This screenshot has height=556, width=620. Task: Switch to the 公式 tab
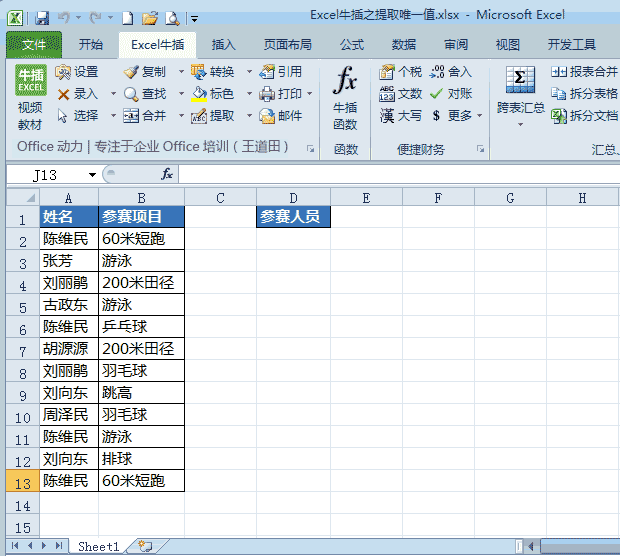[352, 45]
